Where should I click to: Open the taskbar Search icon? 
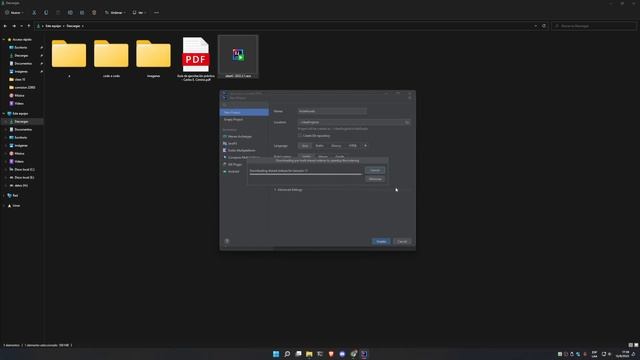click(x=287, y=354)
